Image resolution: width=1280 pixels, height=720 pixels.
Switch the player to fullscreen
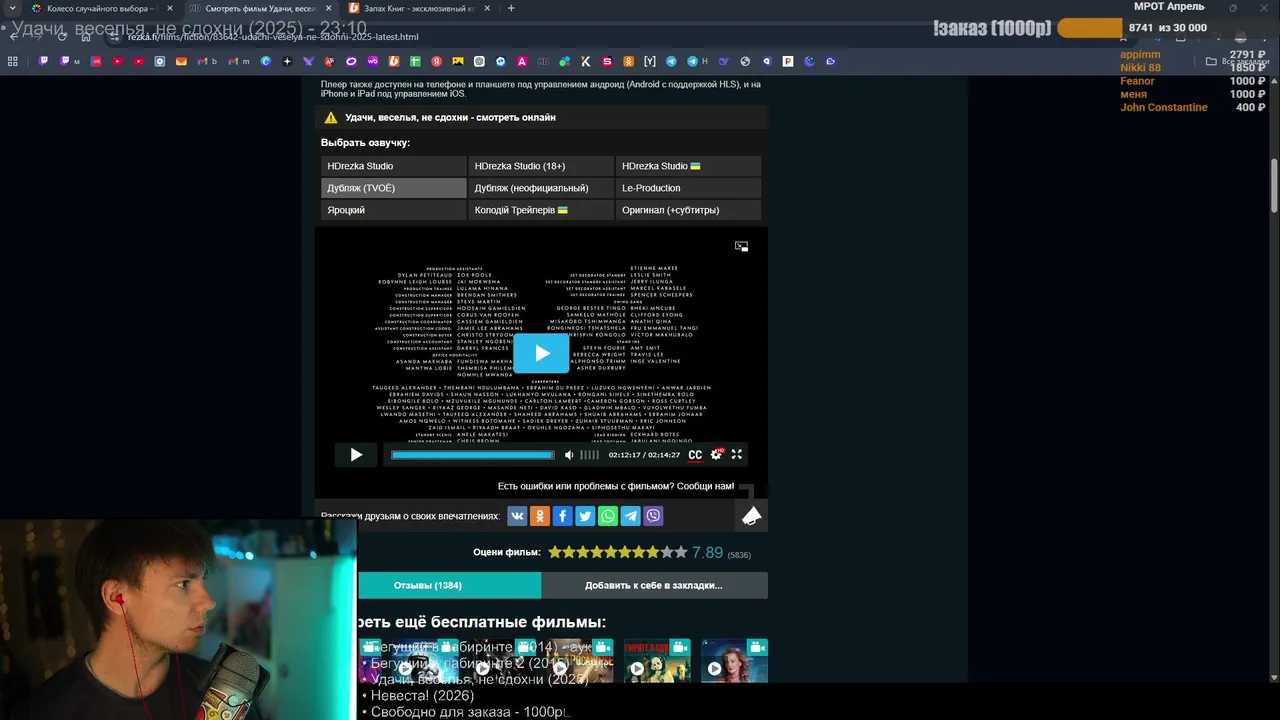pos(737,454)
